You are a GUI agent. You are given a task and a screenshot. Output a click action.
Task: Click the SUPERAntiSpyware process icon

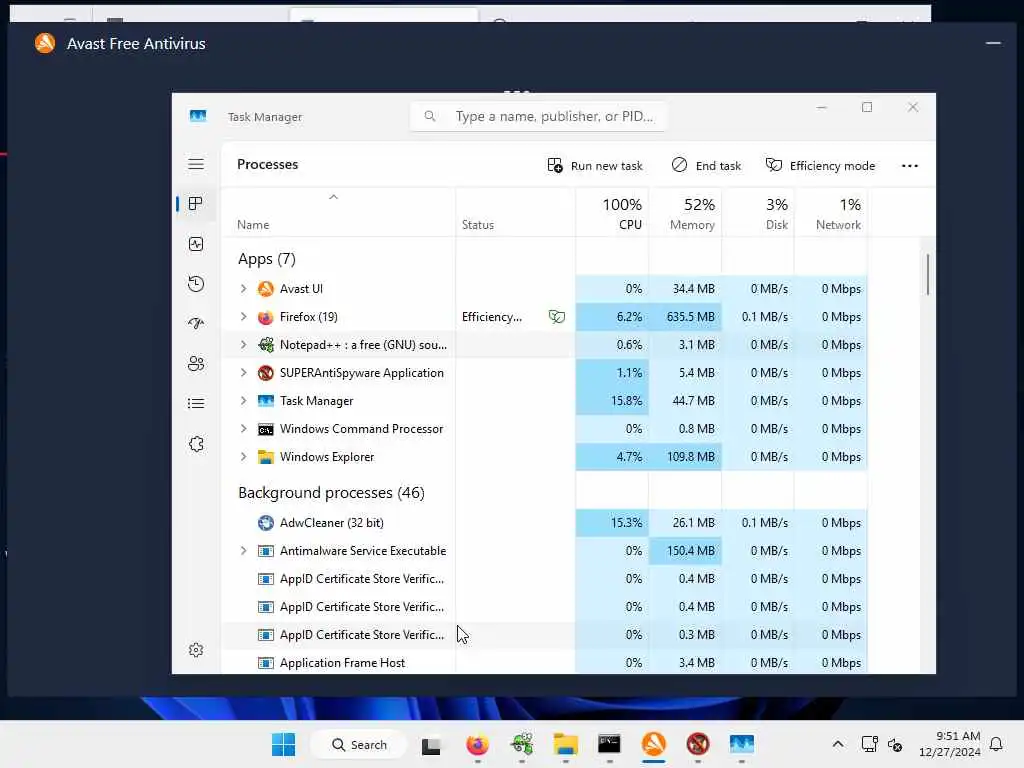click(x=266, y=373)
